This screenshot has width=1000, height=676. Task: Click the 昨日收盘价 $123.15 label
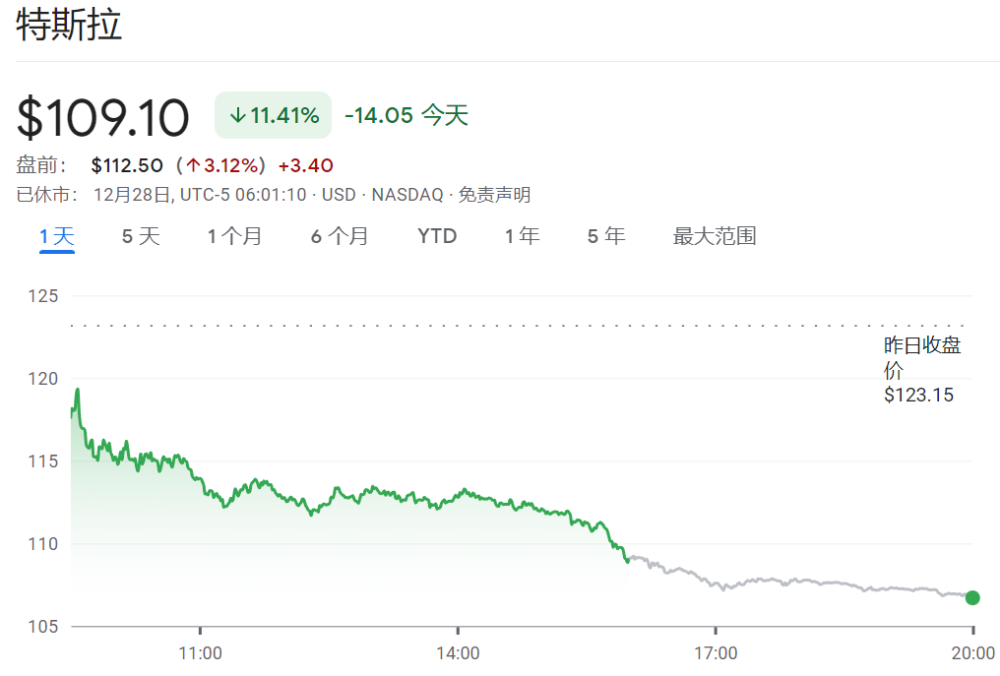point(920,370)
